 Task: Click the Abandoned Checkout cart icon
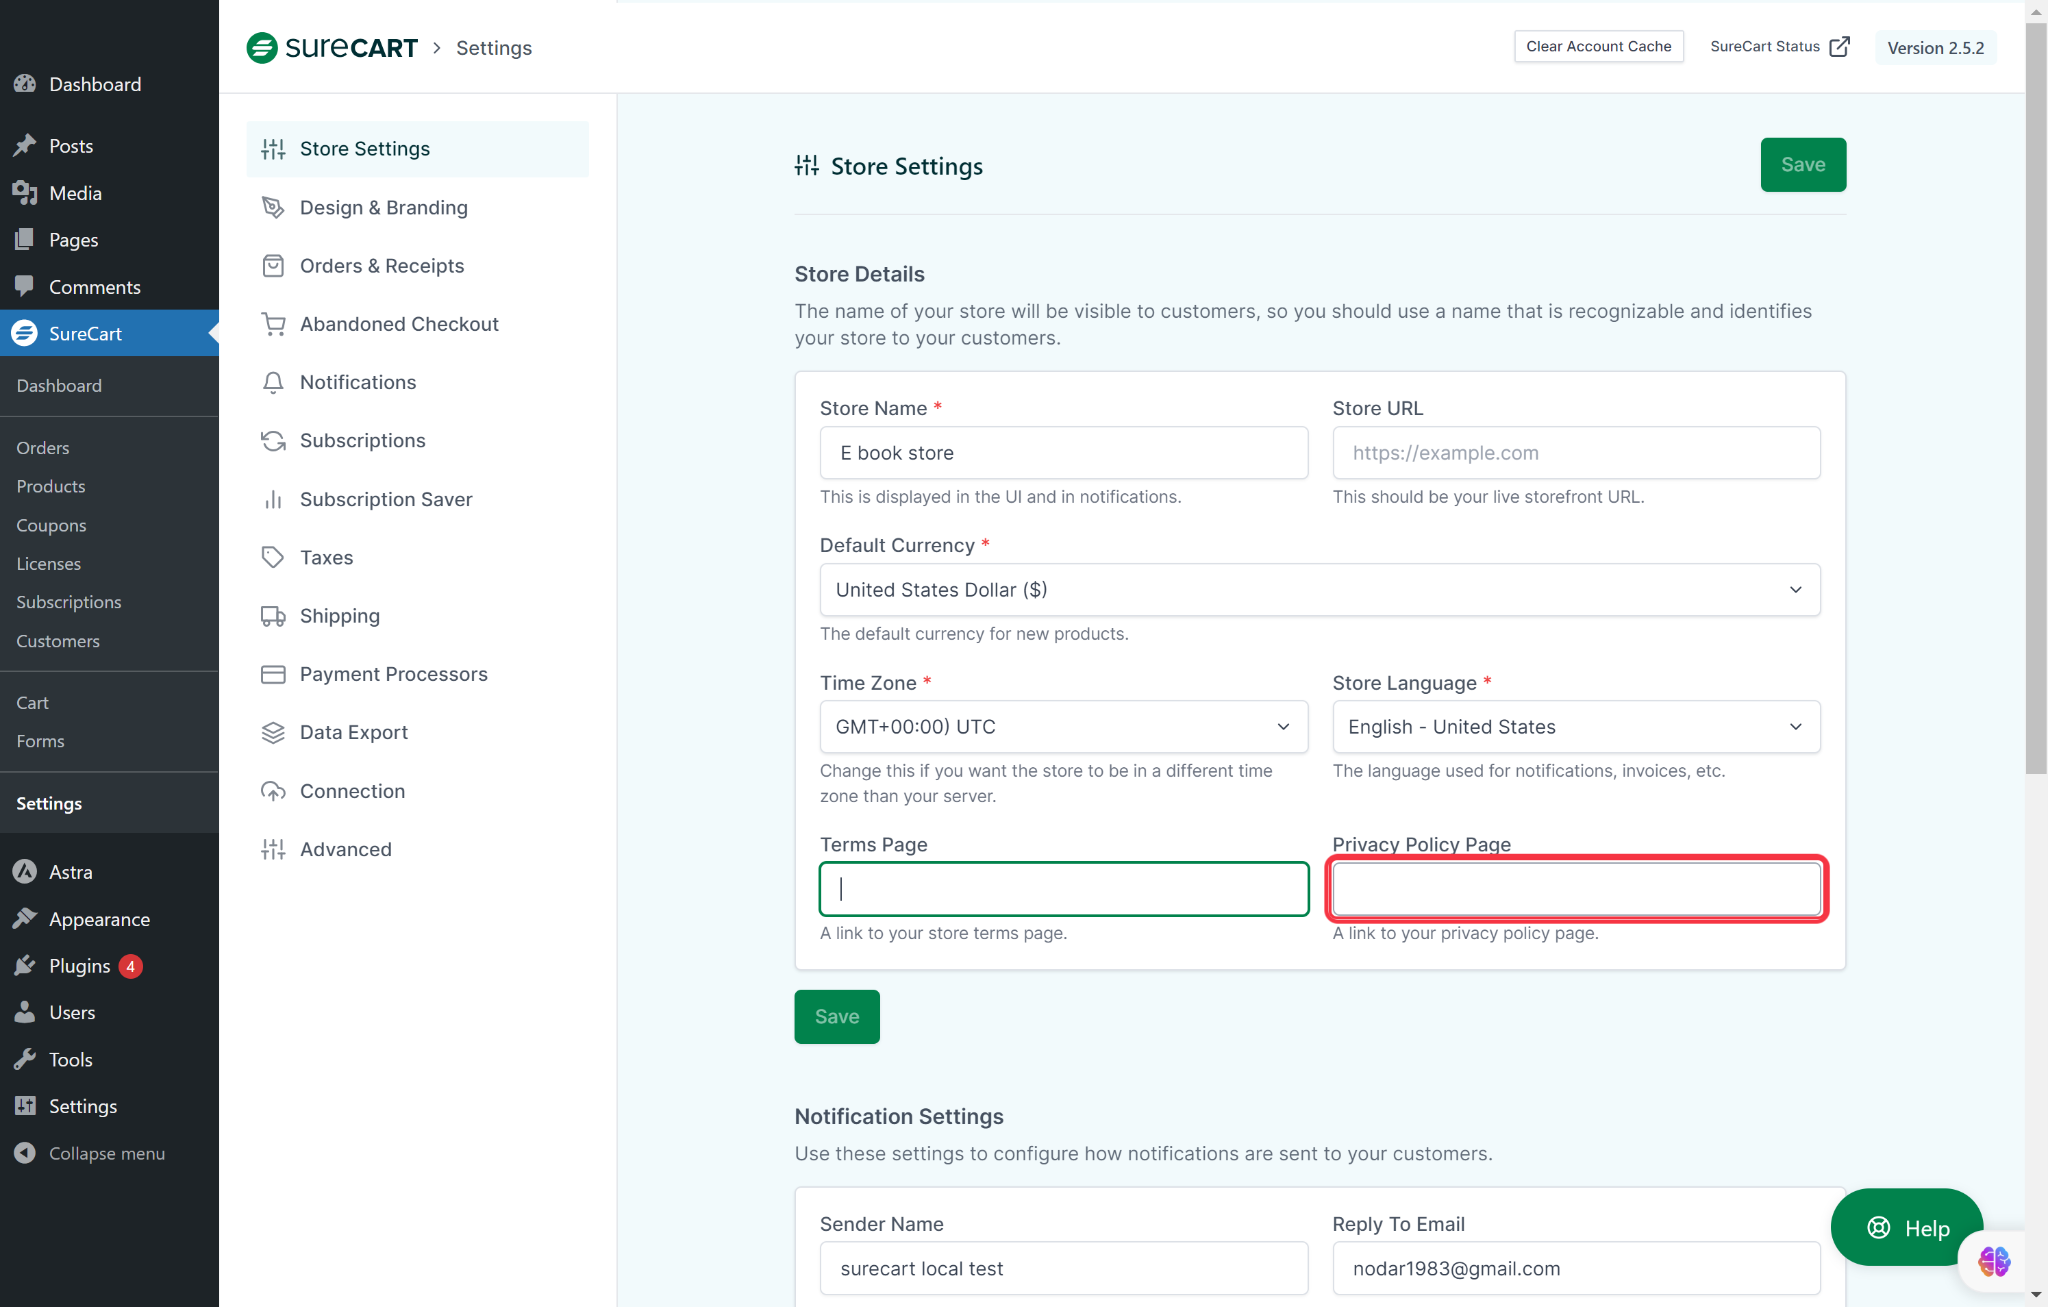click(x=273, y=324)
